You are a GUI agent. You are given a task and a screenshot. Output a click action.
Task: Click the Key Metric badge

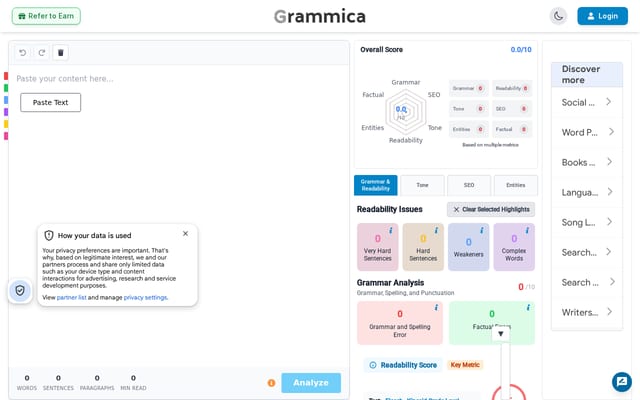[x=465, y=365]
